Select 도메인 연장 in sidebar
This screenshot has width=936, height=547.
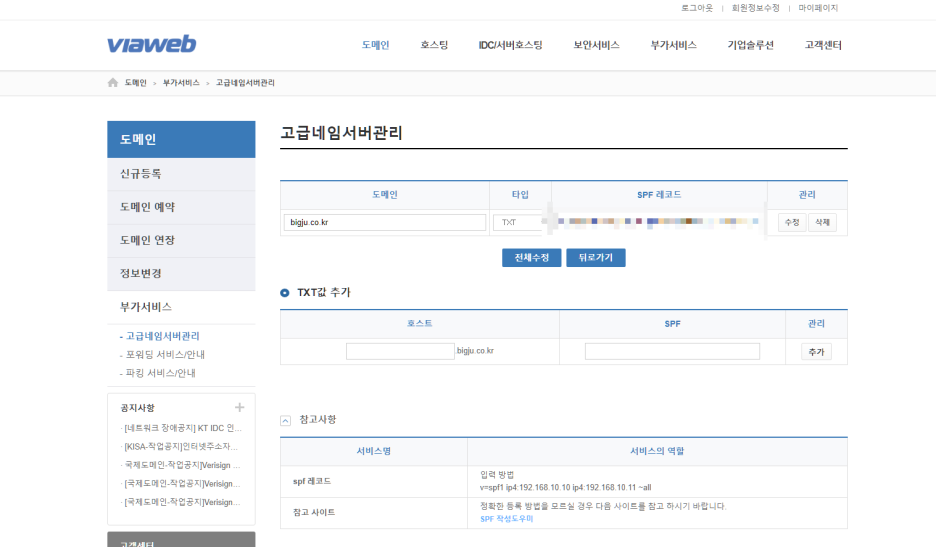pos(181,241)
